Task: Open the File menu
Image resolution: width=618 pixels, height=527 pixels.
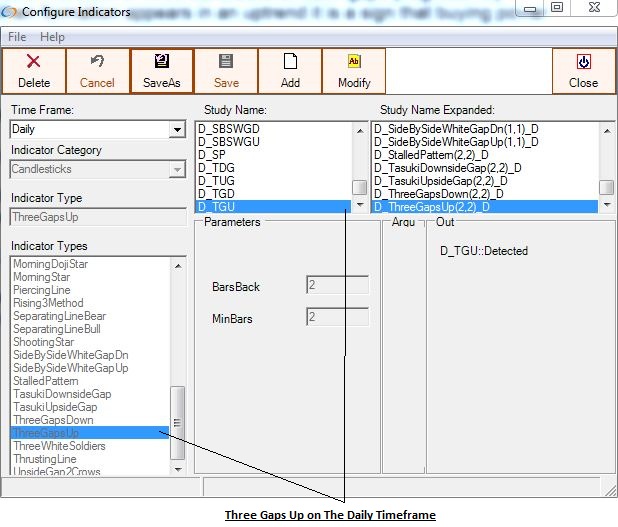Action: pyautogui.click(x=17, y=37)
